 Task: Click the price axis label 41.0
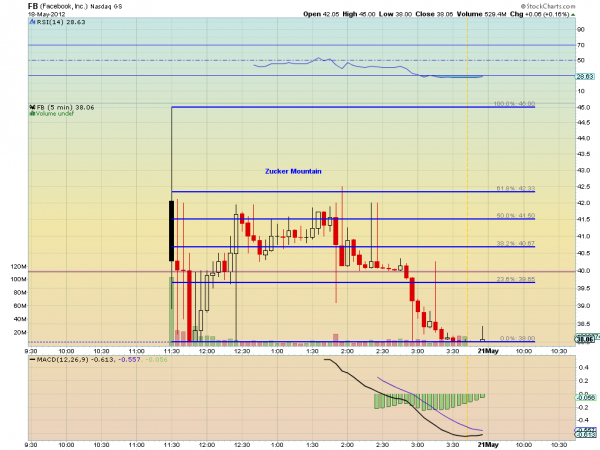click(583, 236)
